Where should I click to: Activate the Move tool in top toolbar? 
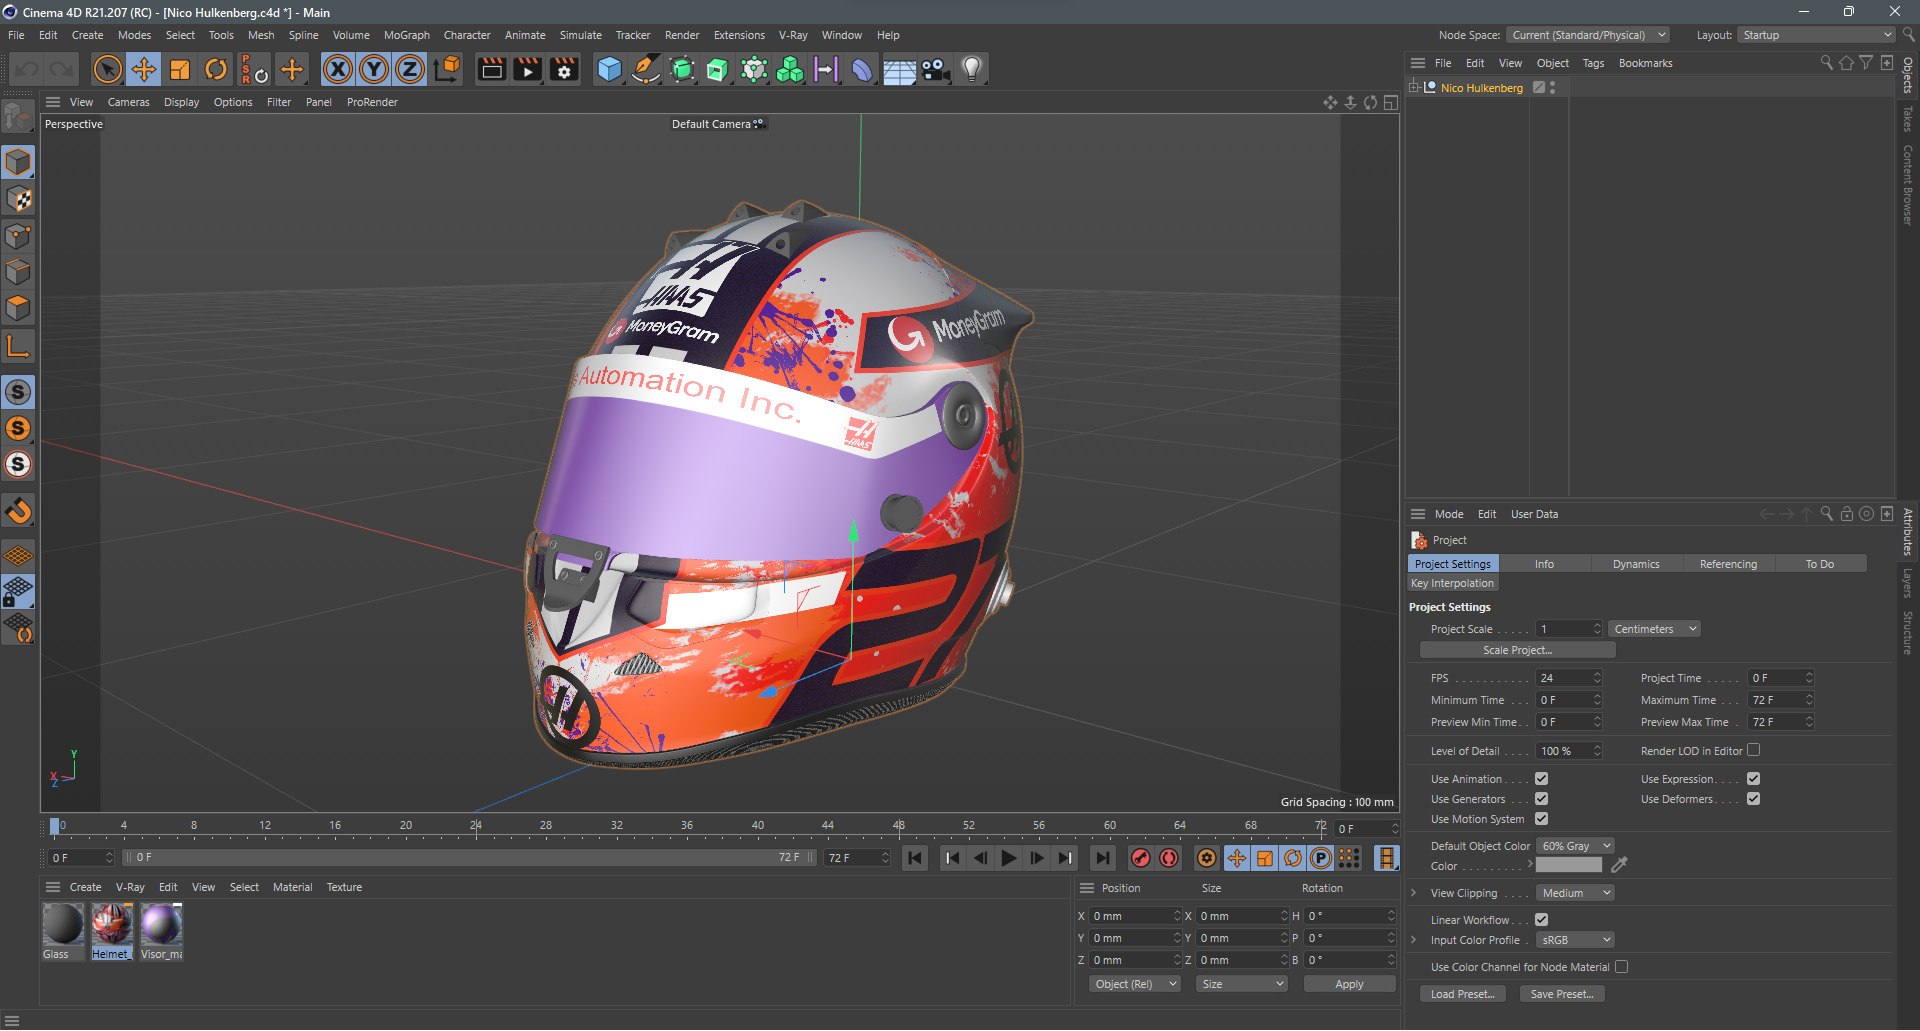[x=144, y=69]
